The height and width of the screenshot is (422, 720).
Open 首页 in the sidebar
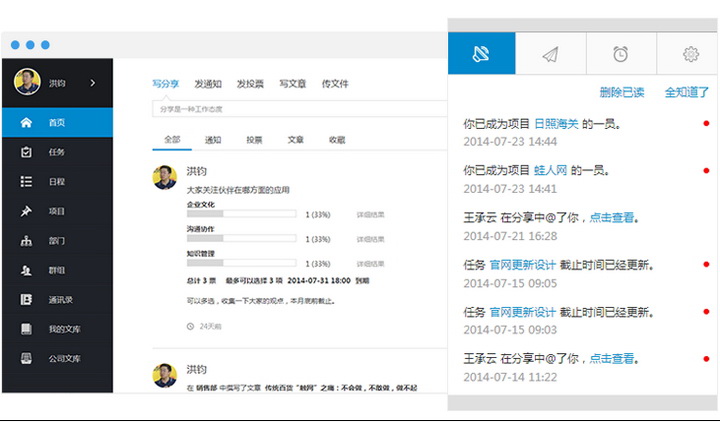(57, 122)
